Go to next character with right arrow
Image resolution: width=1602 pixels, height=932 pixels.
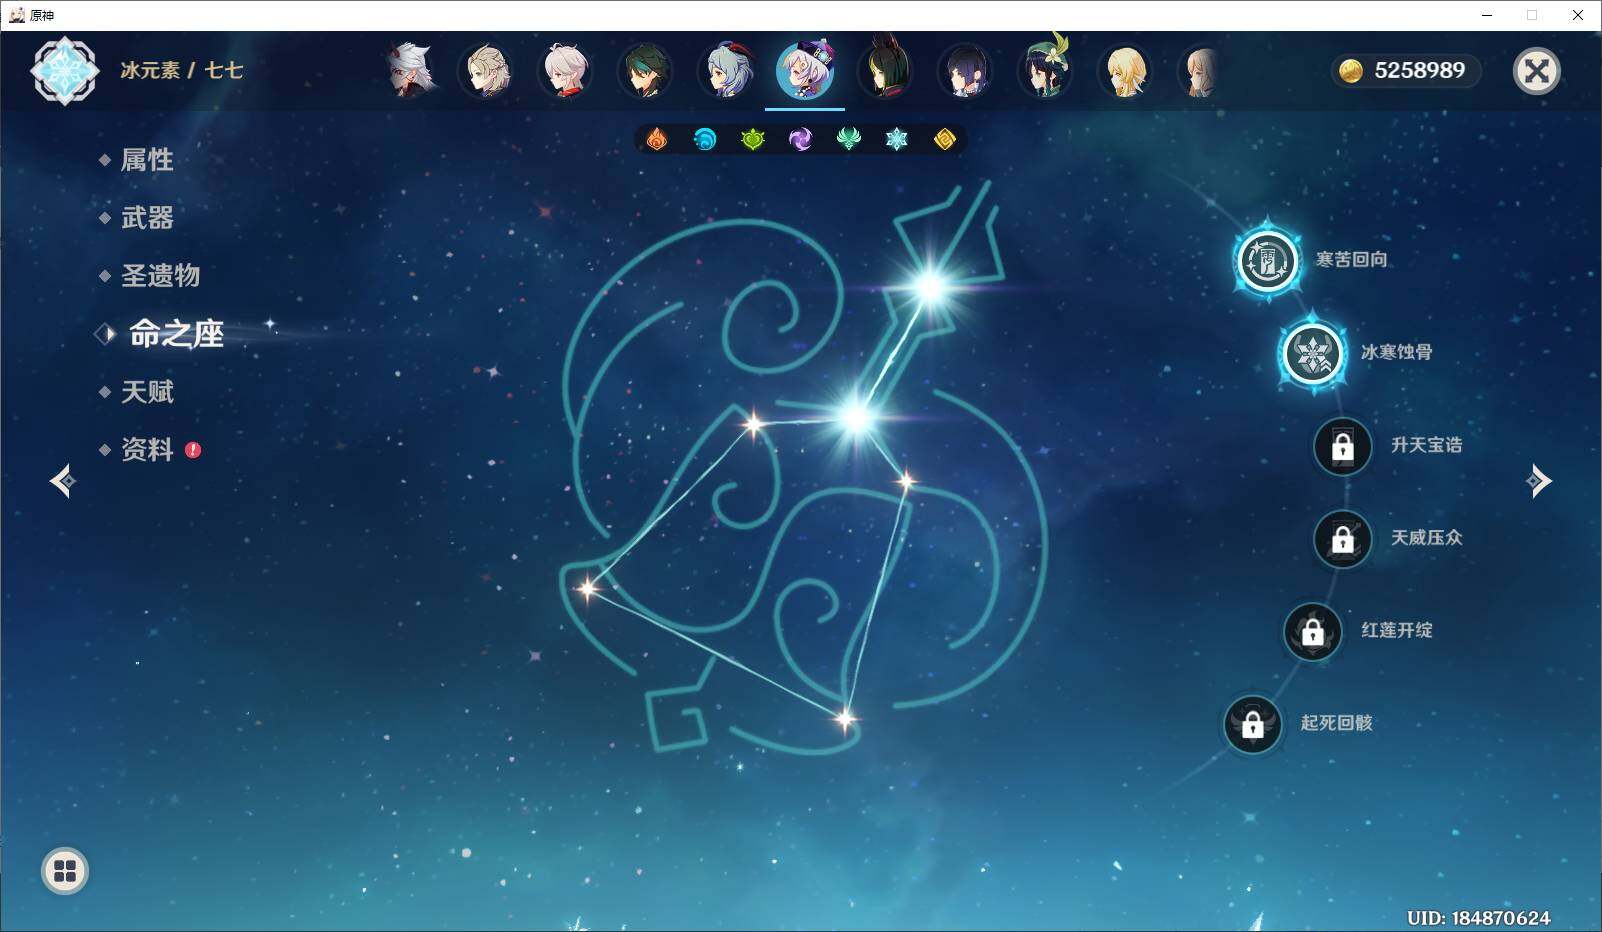[x=1538, y=481]
